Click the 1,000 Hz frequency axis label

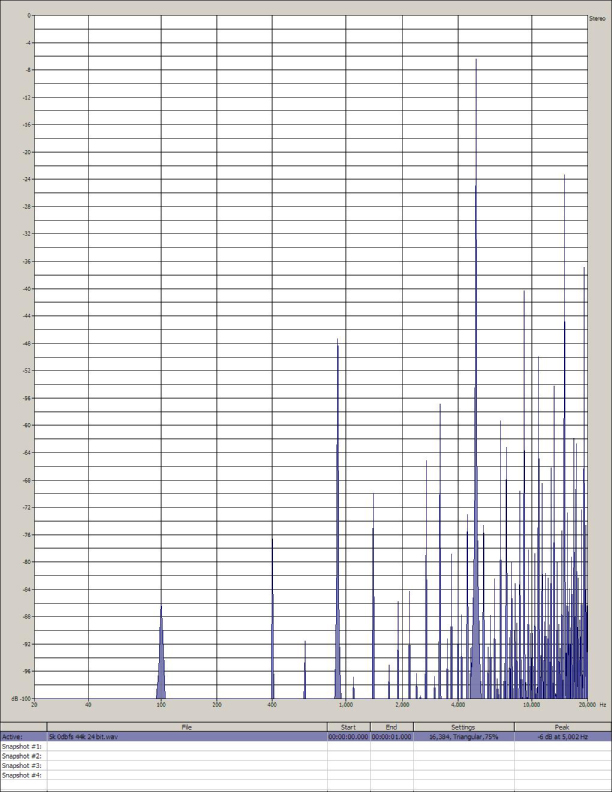346,705
